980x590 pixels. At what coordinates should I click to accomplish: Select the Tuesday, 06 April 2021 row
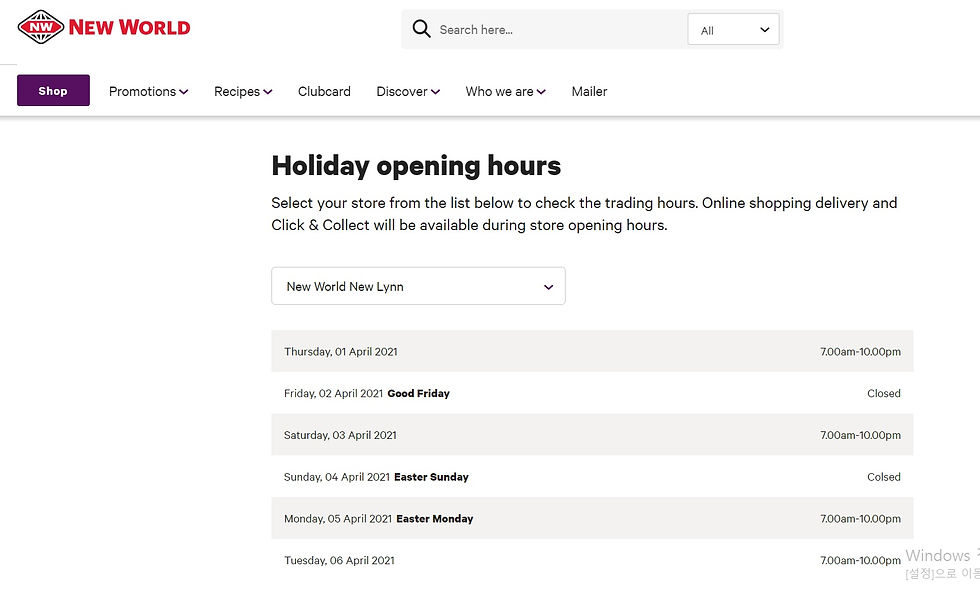(592, 560)
